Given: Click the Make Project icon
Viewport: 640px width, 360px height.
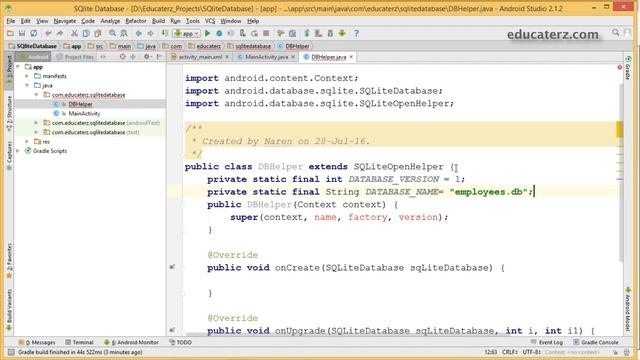Looking at the screenshot, I should [164, 33].
